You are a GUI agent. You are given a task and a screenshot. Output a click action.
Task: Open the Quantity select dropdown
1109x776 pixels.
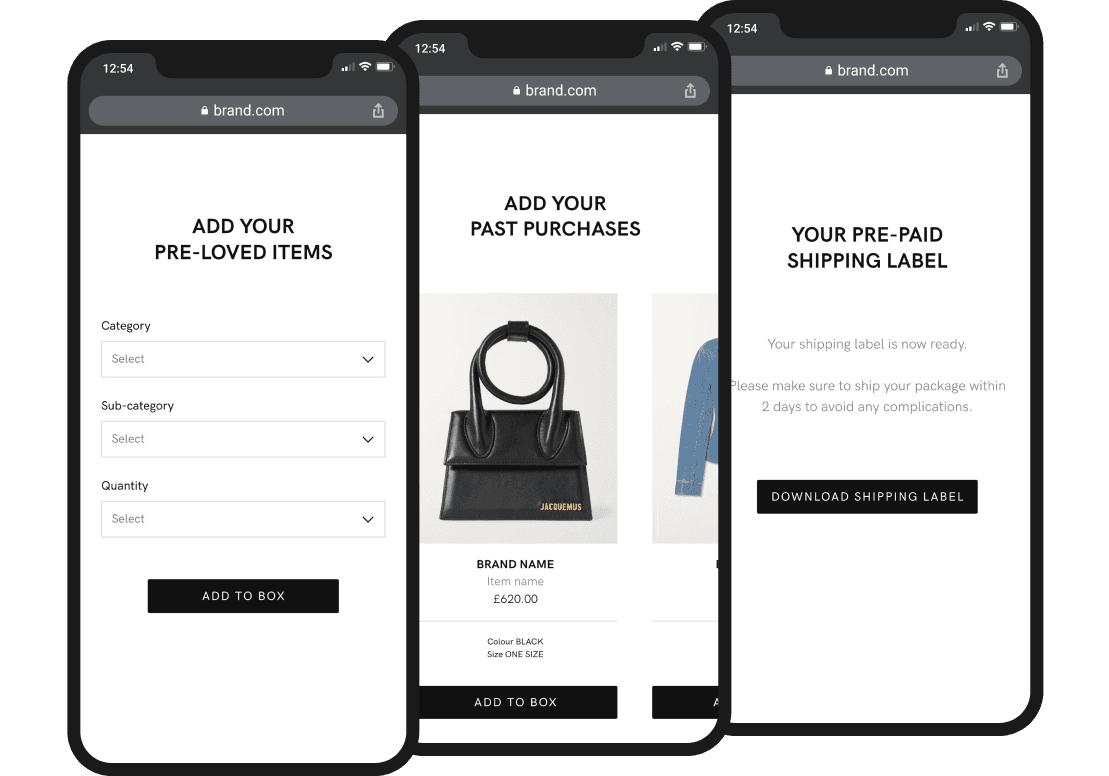(x=243, y=519)
